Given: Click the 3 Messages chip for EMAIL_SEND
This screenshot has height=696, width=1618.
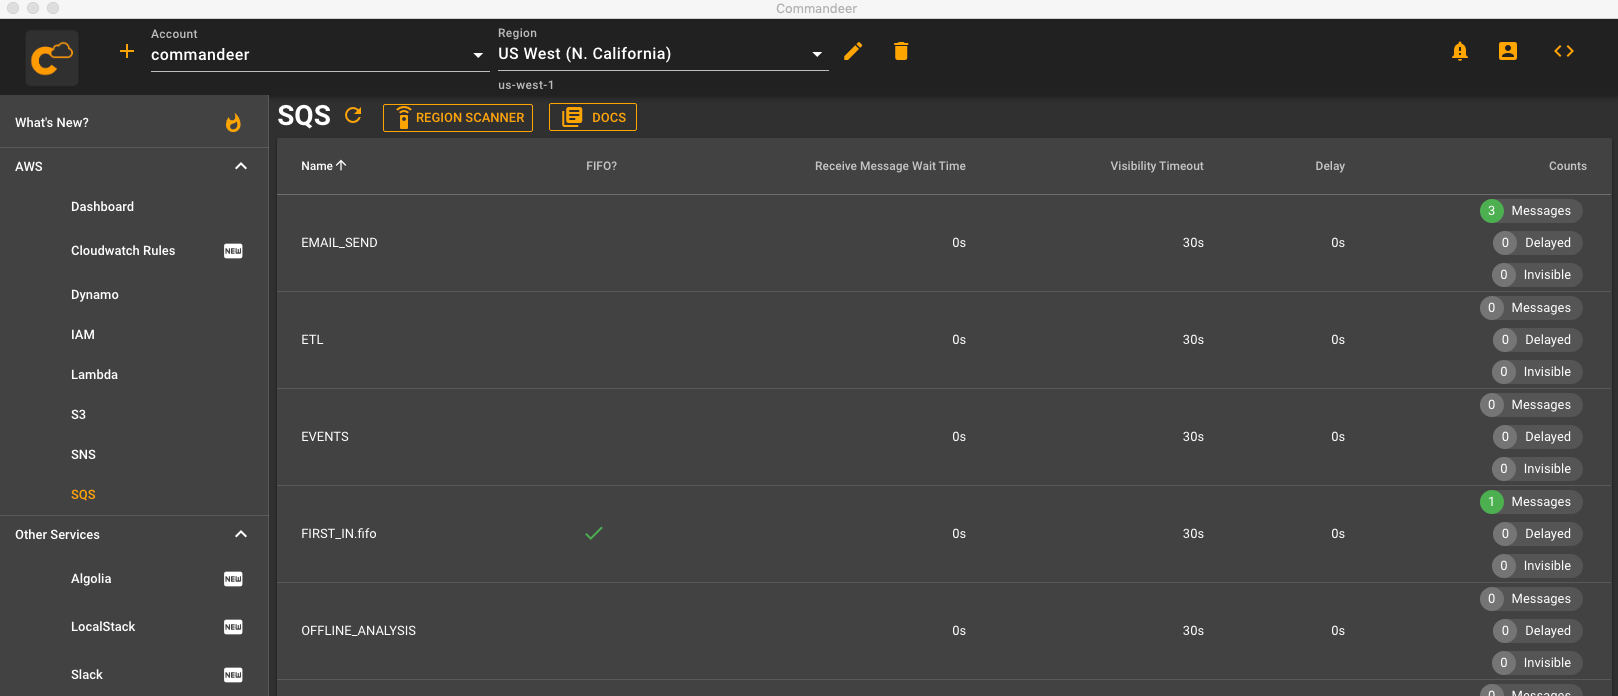Looking at the screenshot, I should 1531,211.
